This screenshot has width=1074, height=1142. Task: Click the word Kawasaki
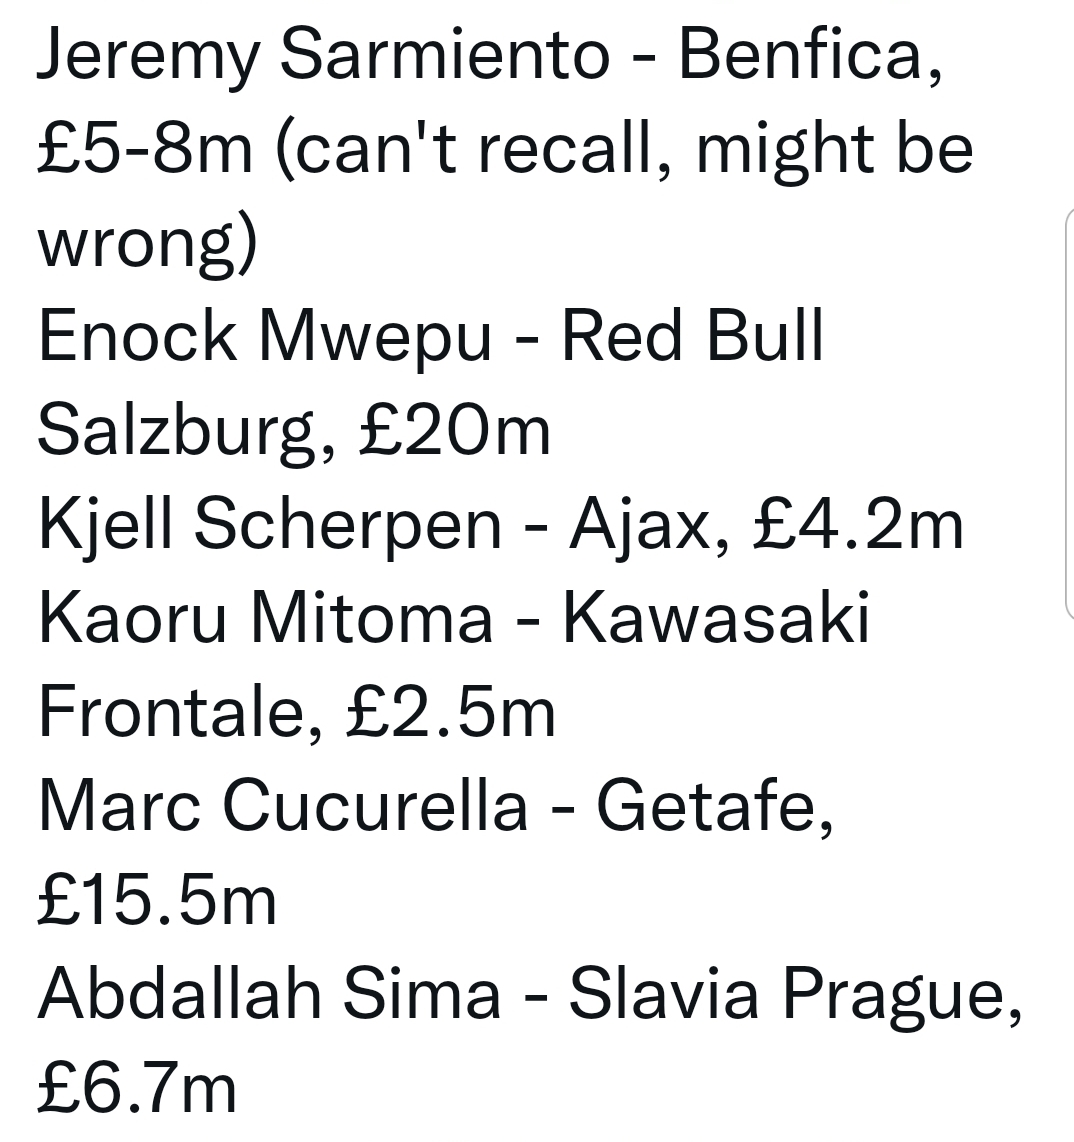[716, 618]
